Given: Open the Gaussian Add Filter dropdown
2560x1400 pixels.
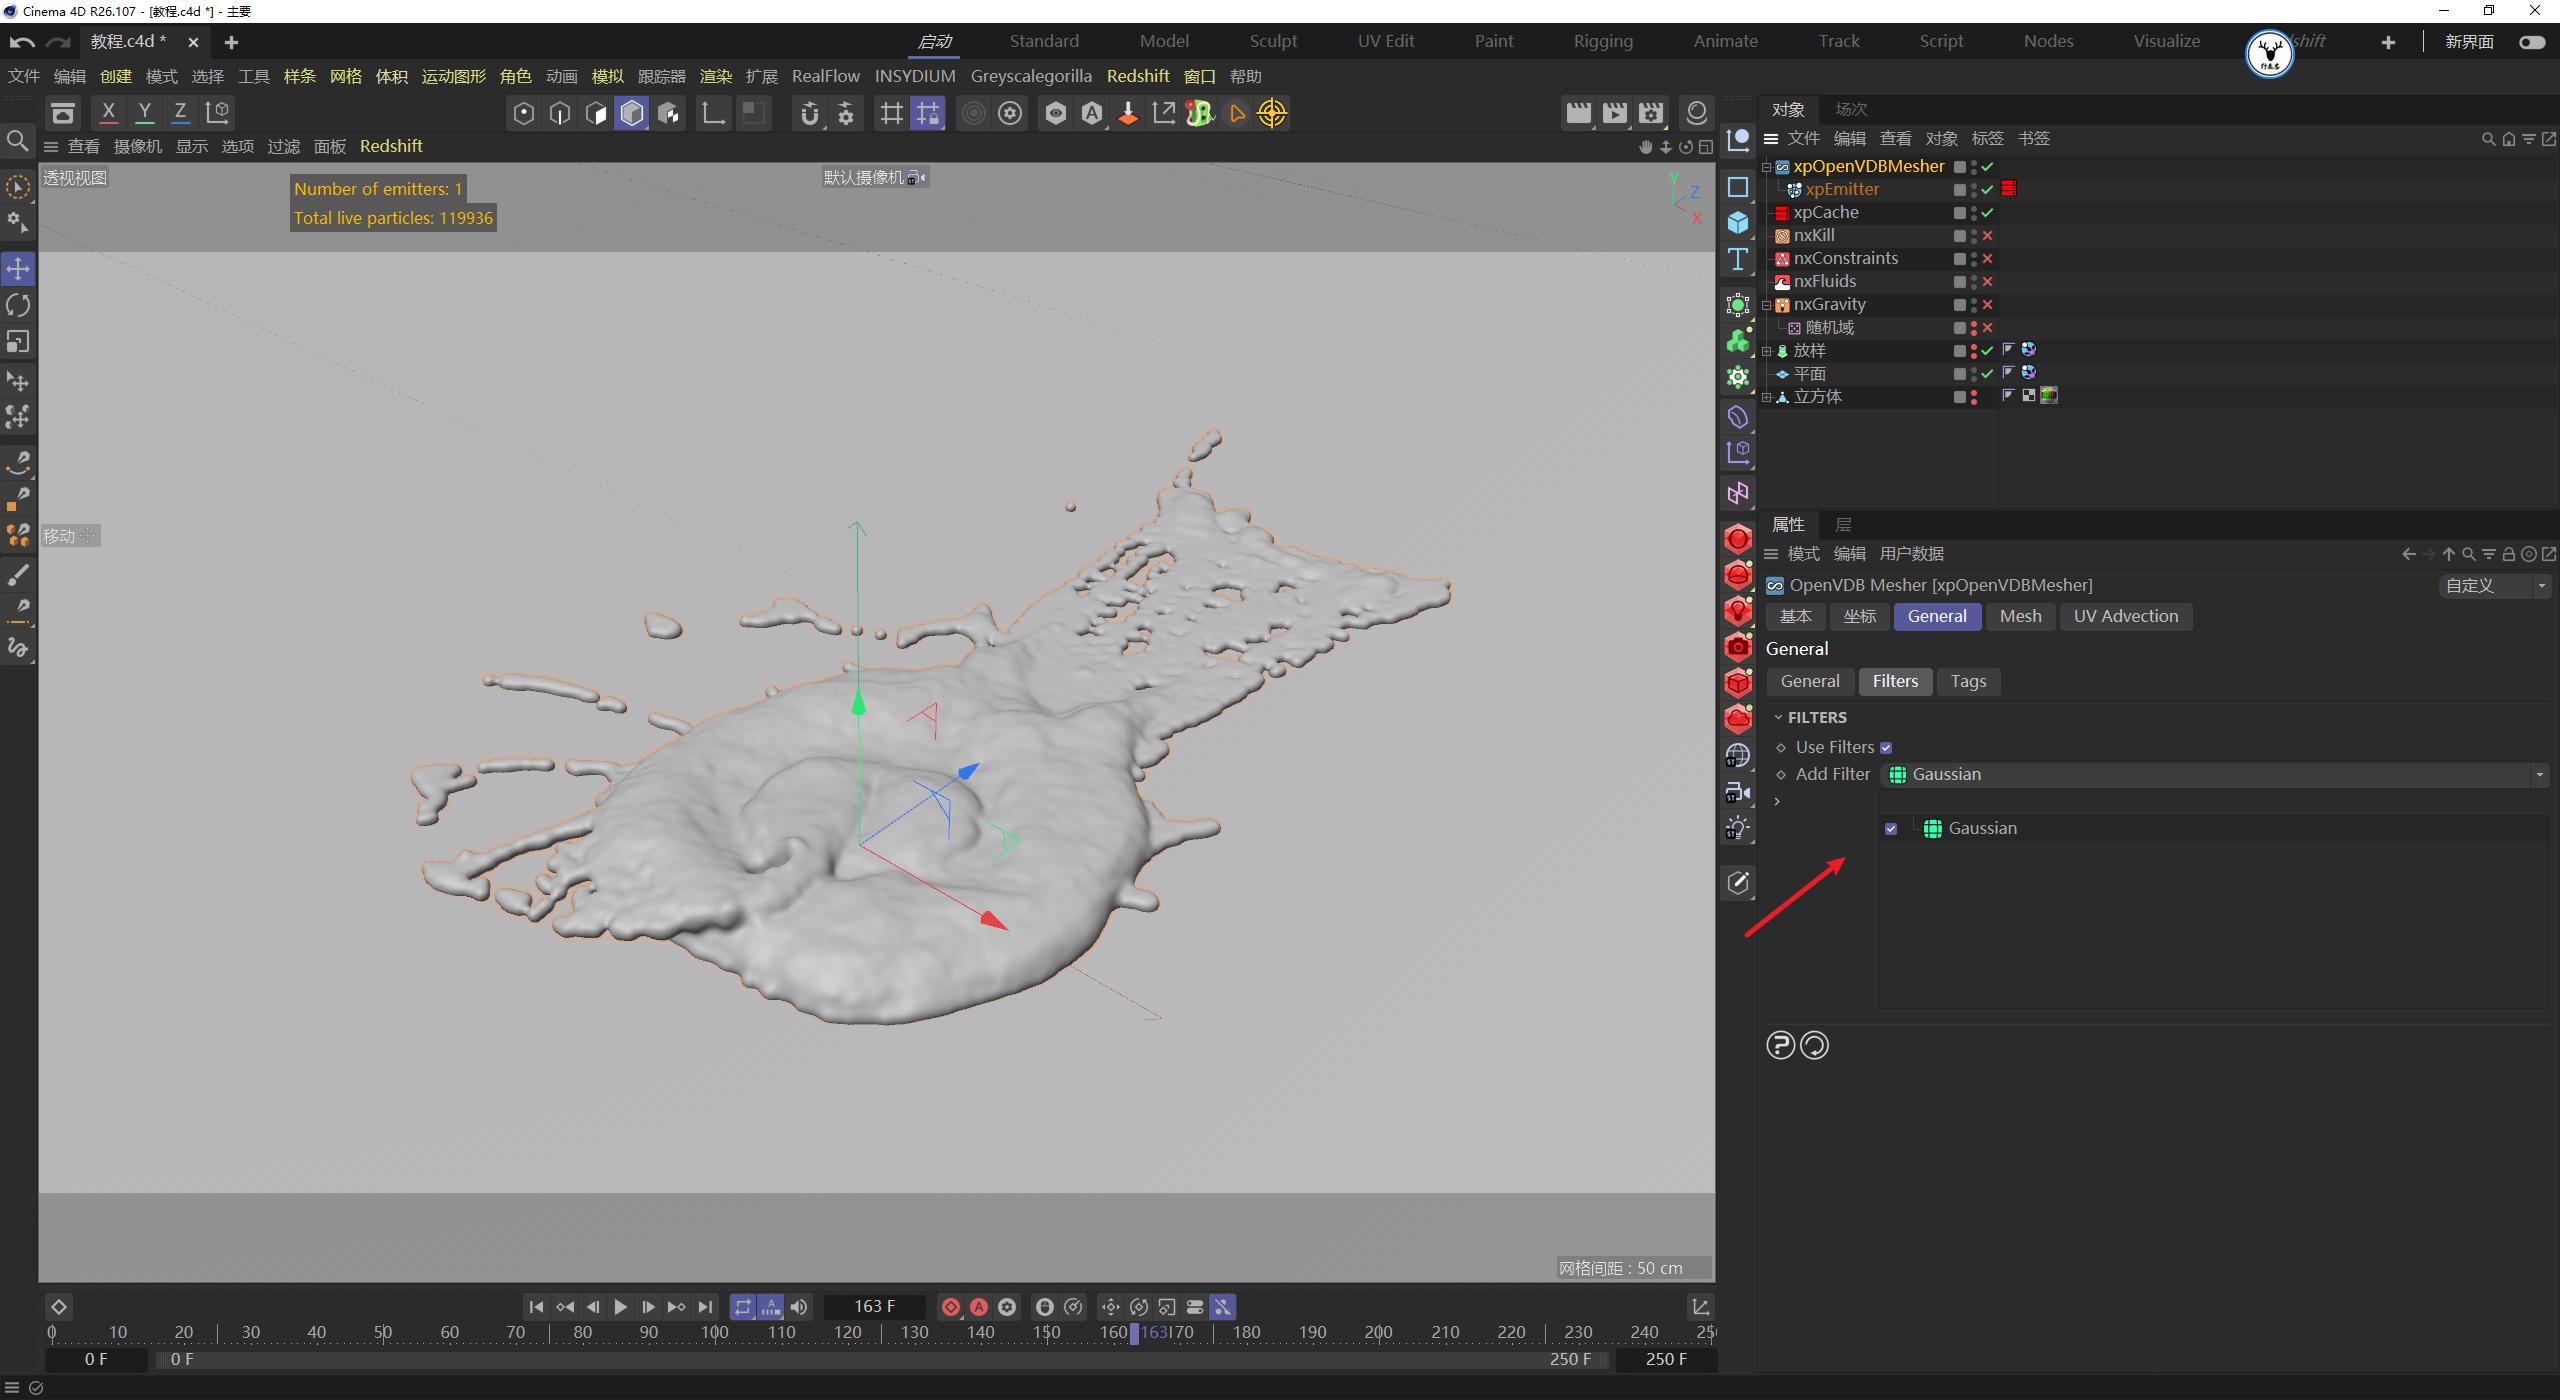Looking at the screenshot, I should tap(2539, 774).
